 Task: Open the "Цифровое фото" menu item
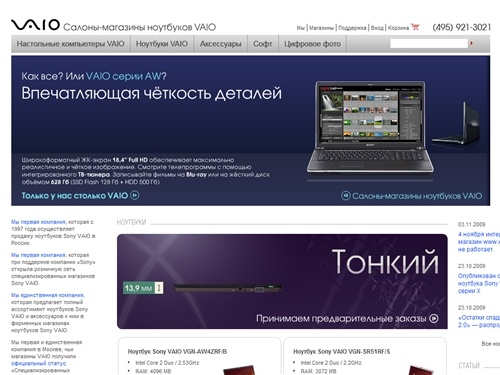click(x=312, y=44)
